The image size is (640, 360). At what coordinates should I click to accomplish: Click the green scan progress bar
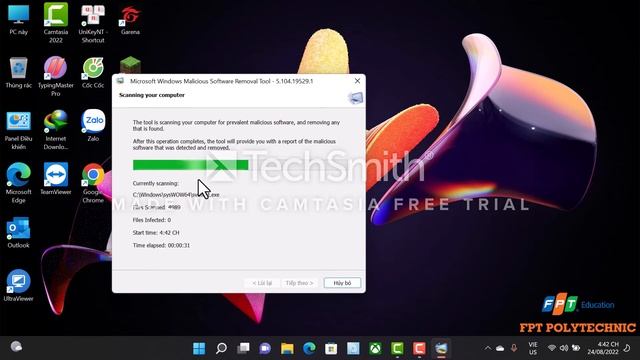click(191, 165)
